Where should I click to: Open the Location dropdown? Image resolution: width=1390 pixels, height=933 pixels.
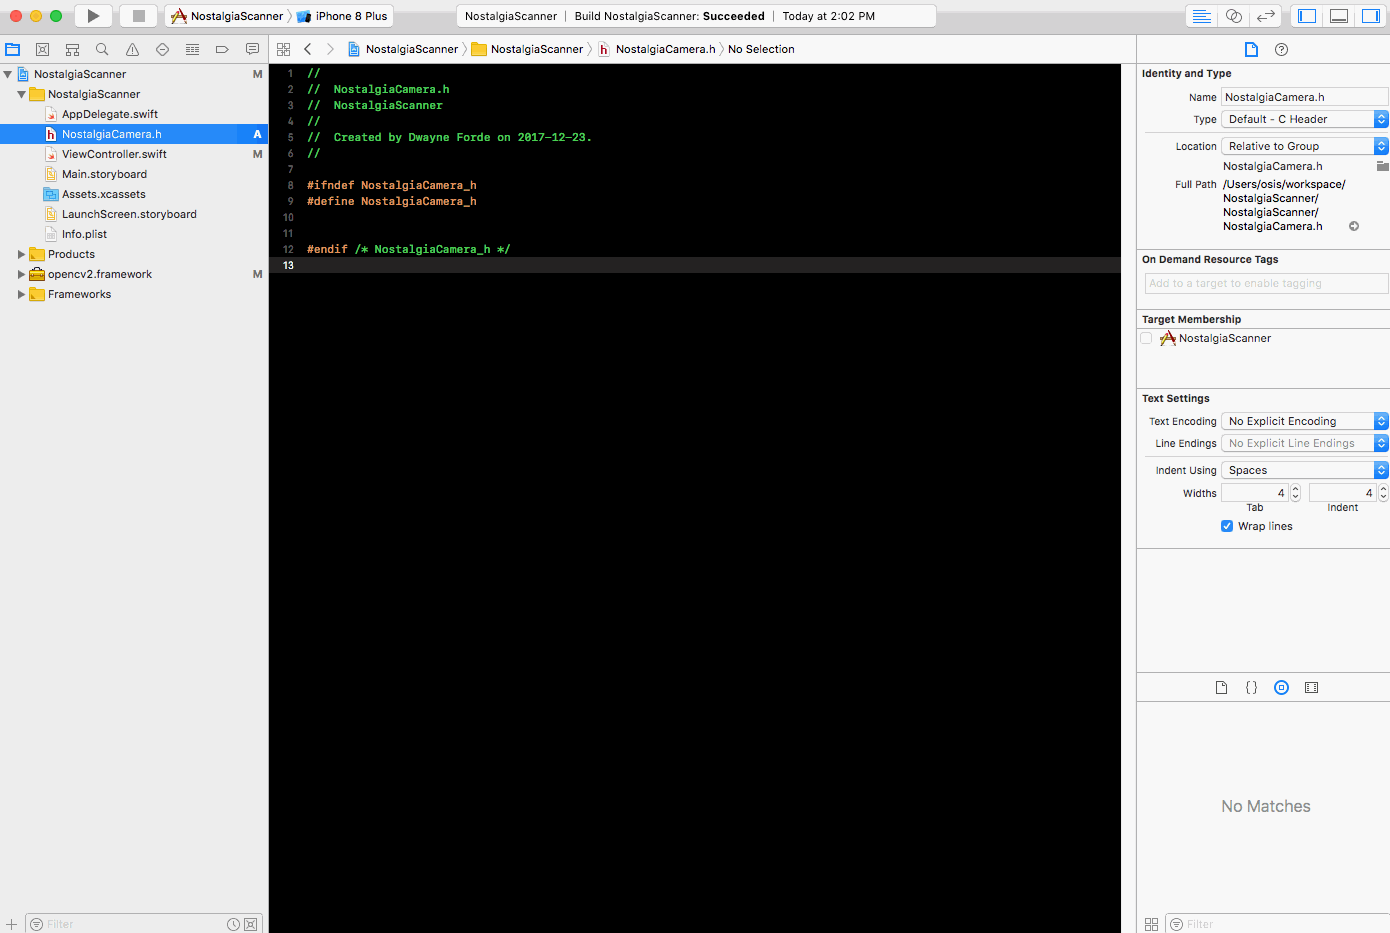click(x=1305, y=146)
